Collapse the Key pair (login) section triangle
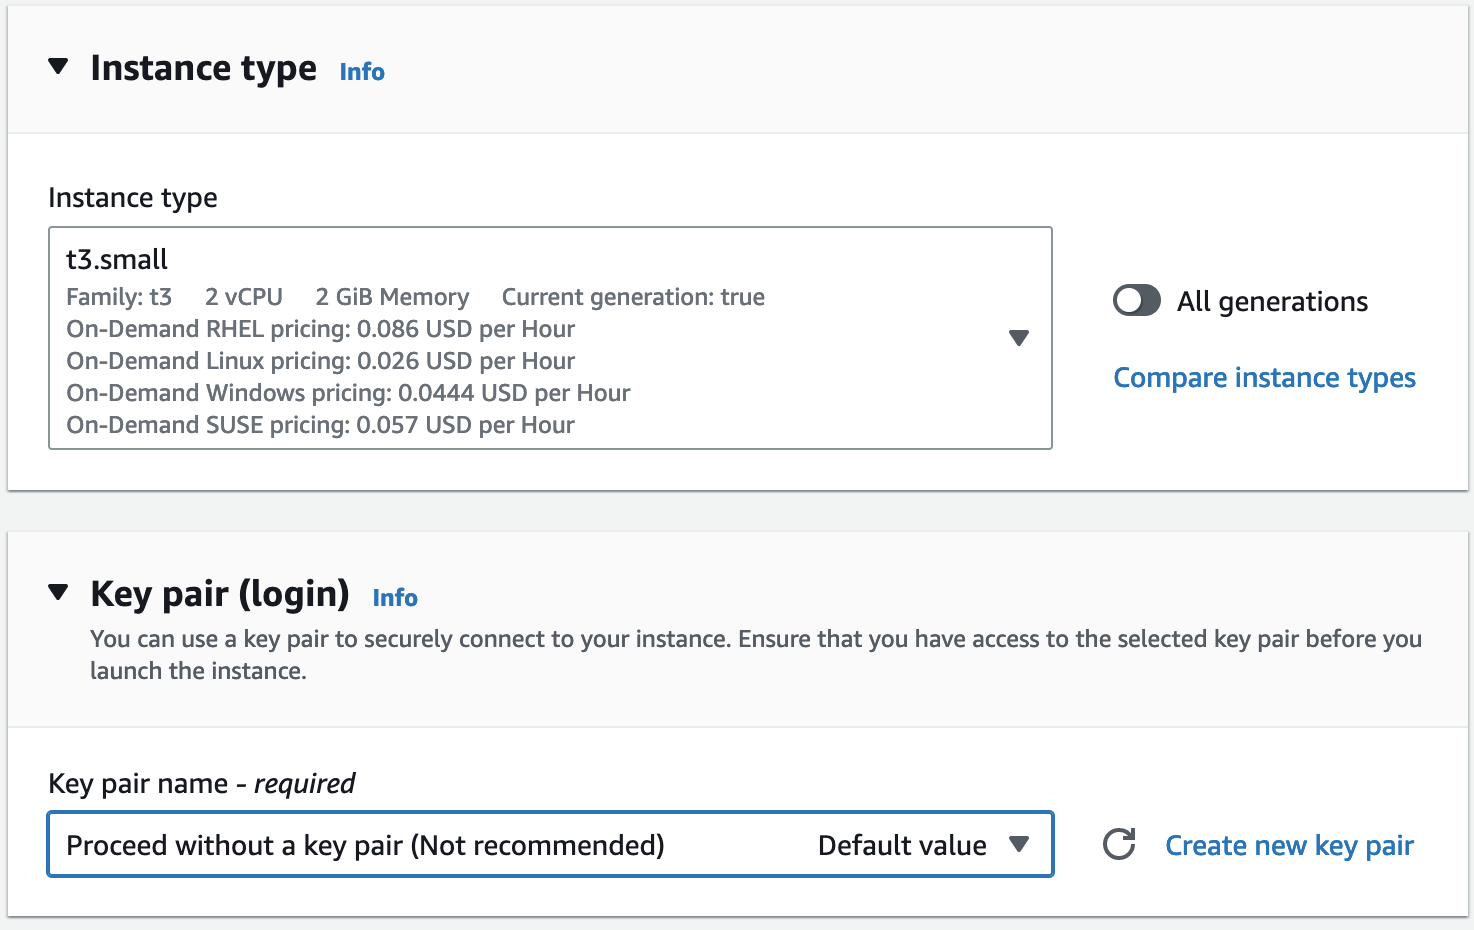This screenshot has height=930, width=1474. pyautogui.click(x=58, y=593)
